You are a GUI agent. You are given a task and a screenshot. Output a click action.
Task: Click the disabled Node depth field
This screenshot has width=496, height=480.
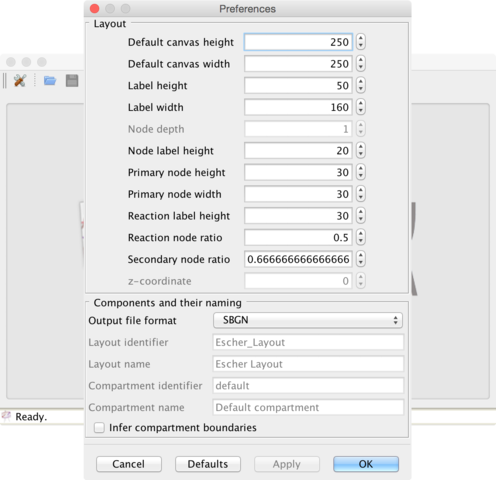(x=298, y=129)
